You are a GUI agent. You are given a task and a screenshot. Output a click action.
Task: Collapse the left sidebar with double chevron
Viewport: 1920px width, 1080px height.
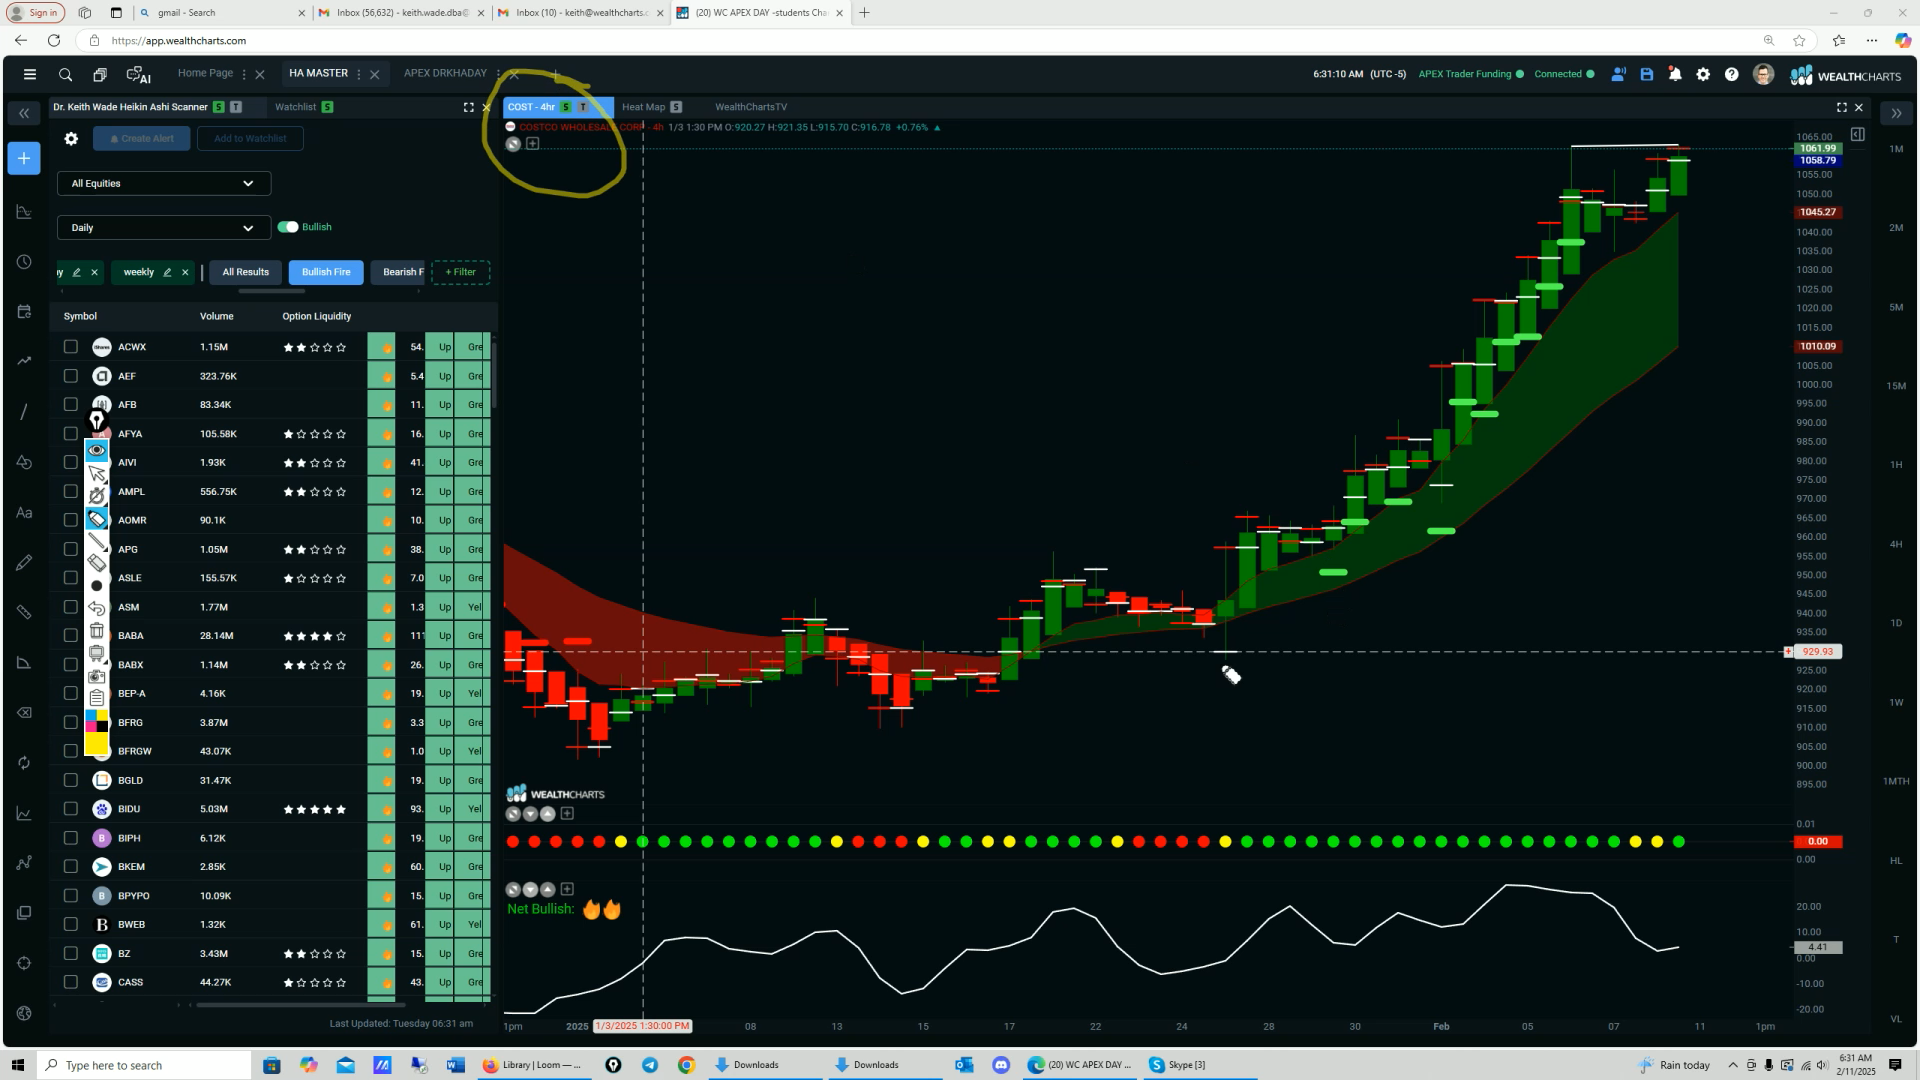pos(24,113)
